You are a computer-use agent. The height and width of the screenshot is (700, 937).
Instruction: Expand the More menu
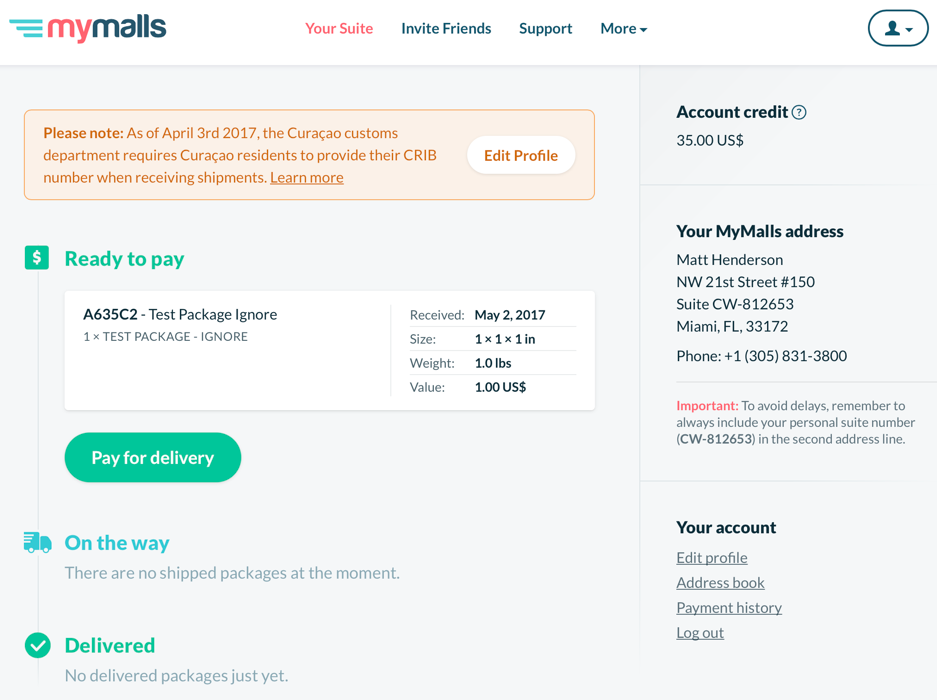pos(624,28)
